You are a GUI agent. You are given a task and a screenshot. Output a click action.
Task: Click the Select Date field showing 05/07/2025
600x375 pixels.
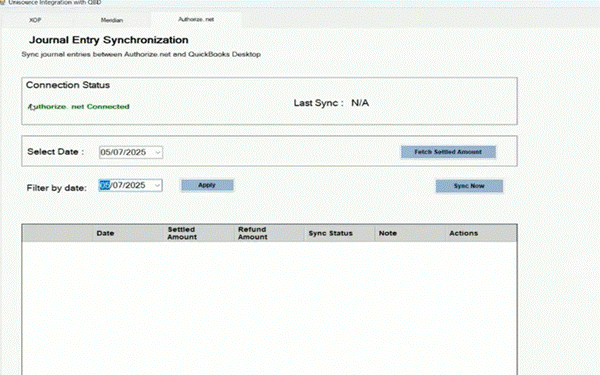(x=131, y=152)
